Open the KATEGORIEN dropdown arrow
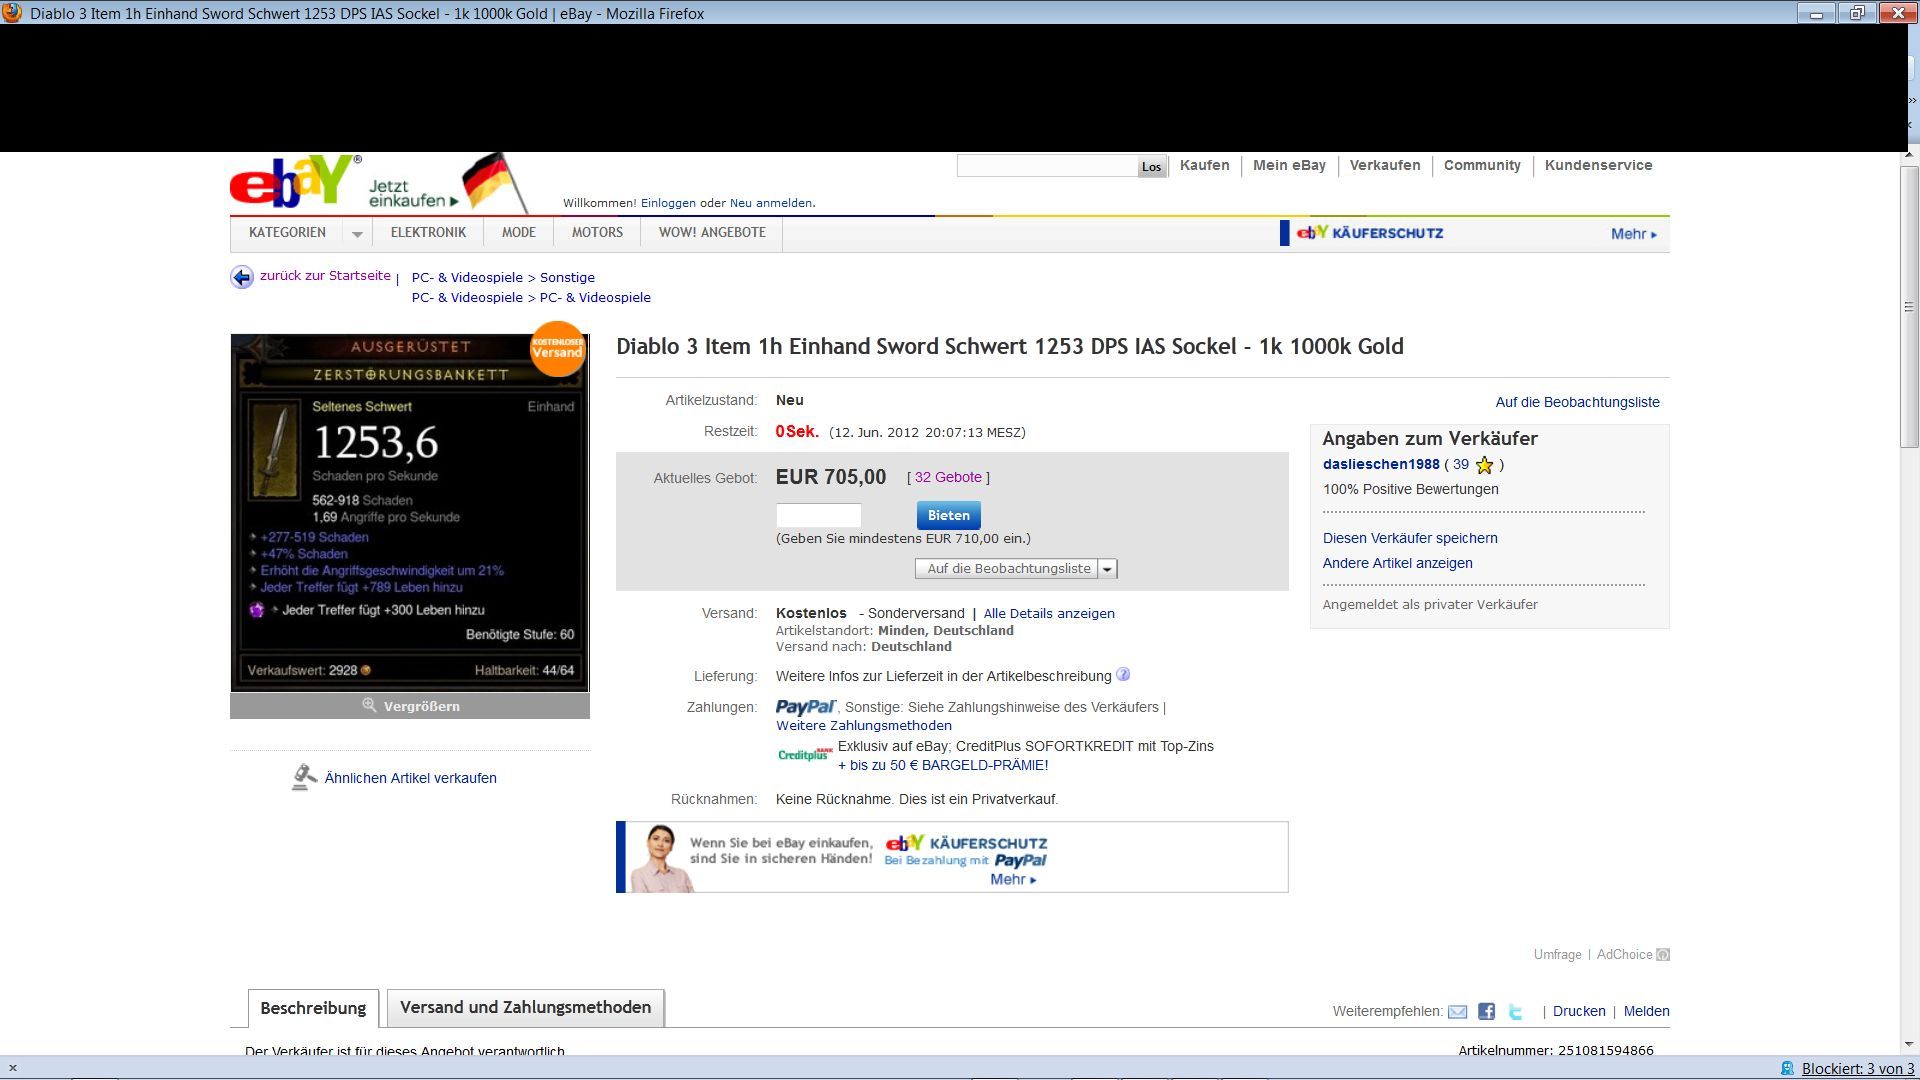This screenshot has height=1080, width=1920. (x=357, y=234)
